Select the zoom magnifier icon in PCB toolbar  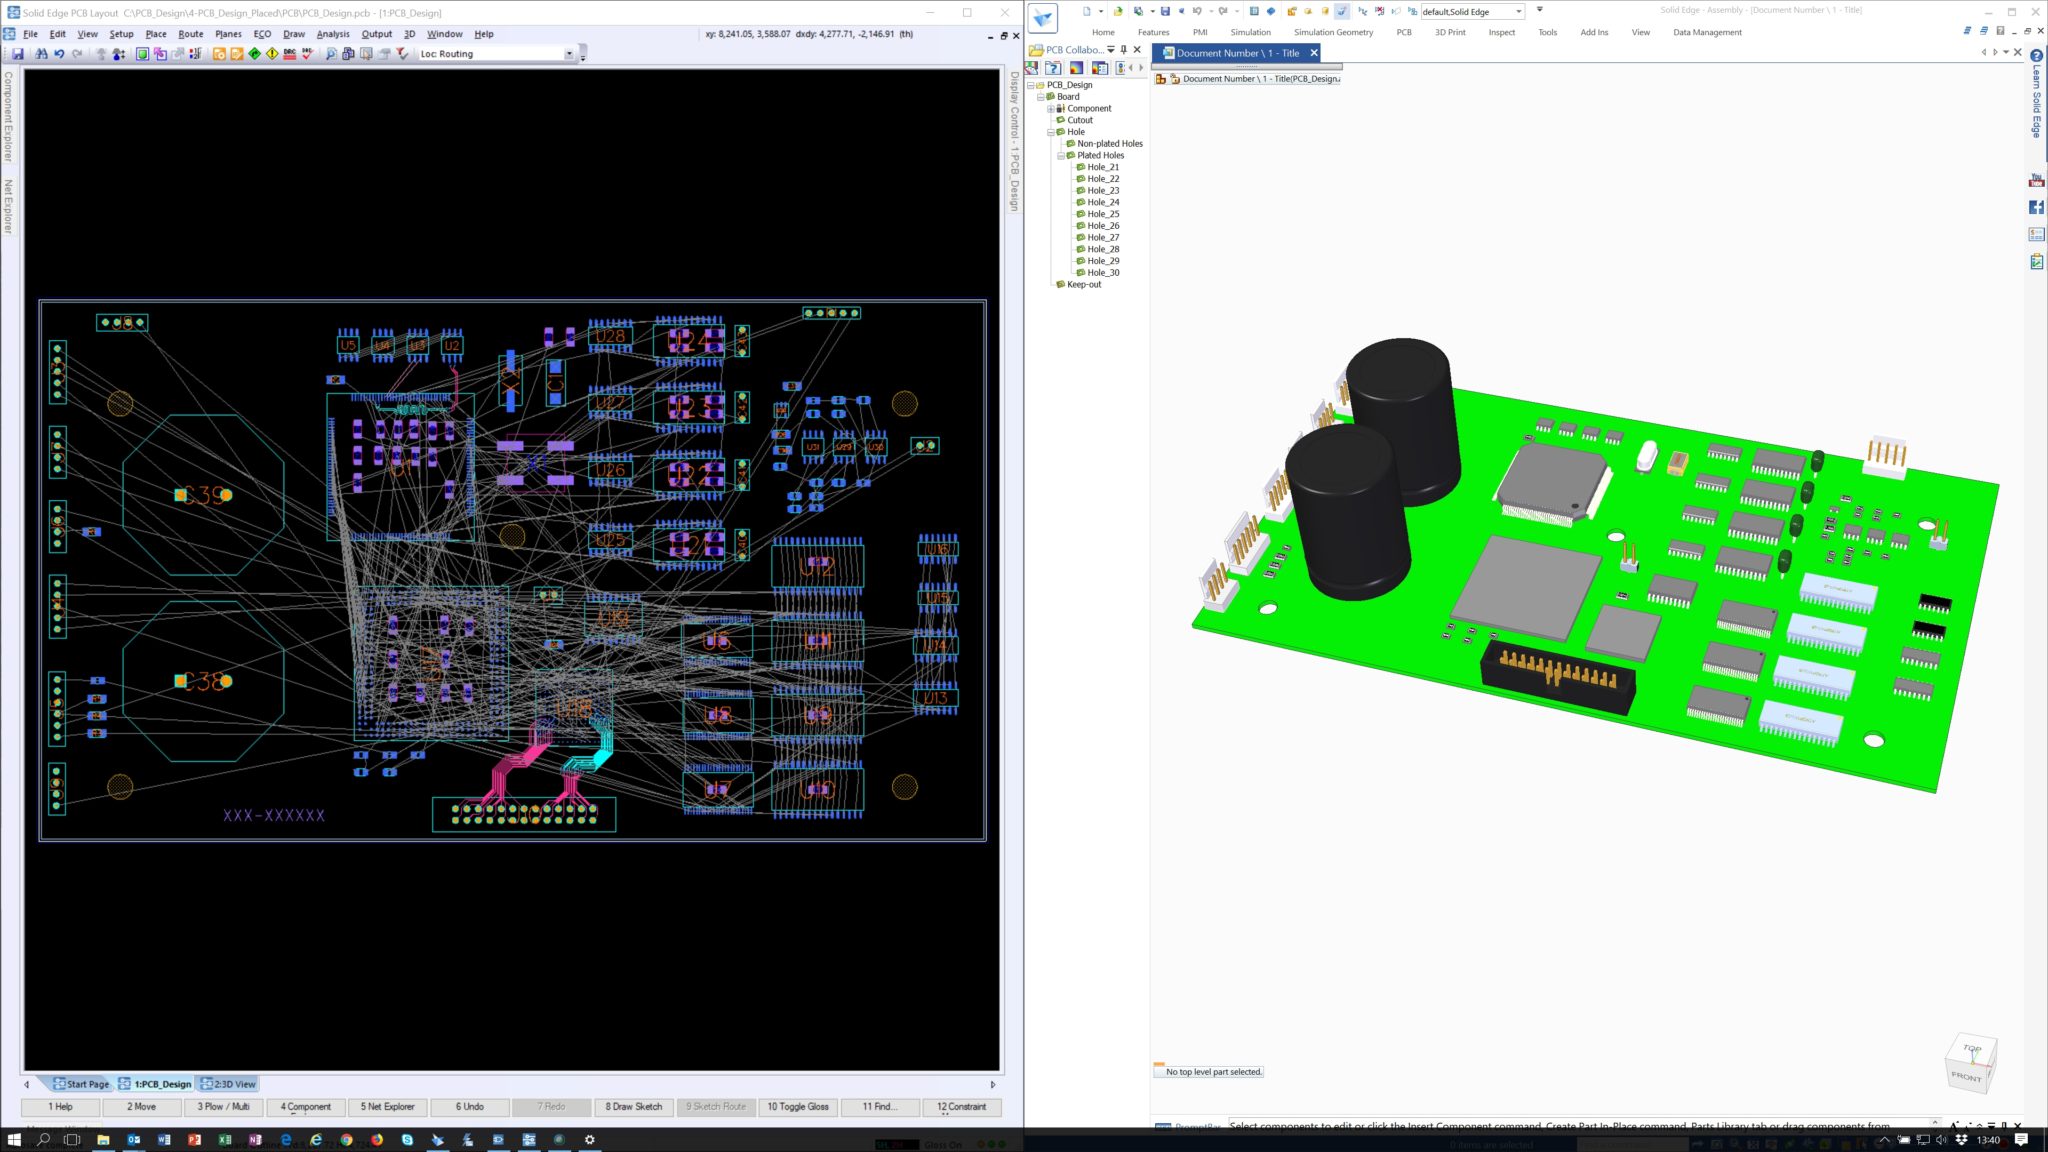[x=332, y=54]
